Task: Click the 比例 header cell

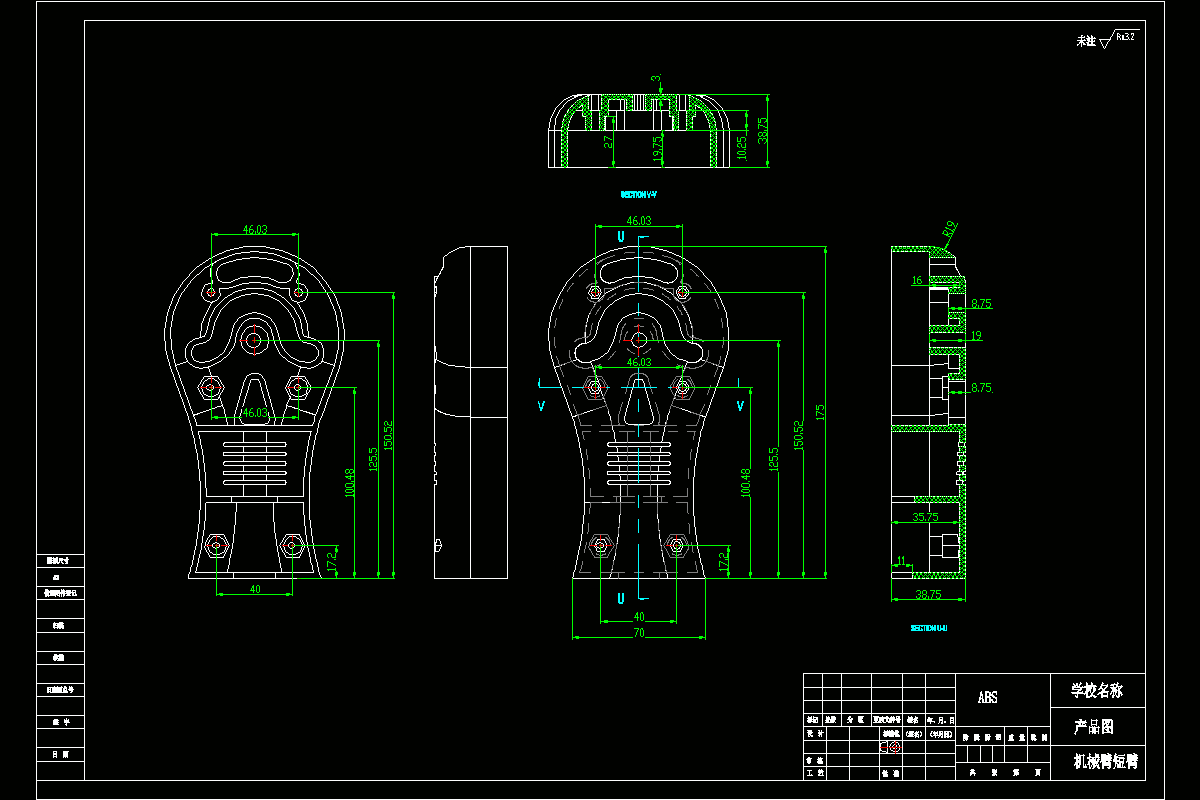Action: 1039,737
